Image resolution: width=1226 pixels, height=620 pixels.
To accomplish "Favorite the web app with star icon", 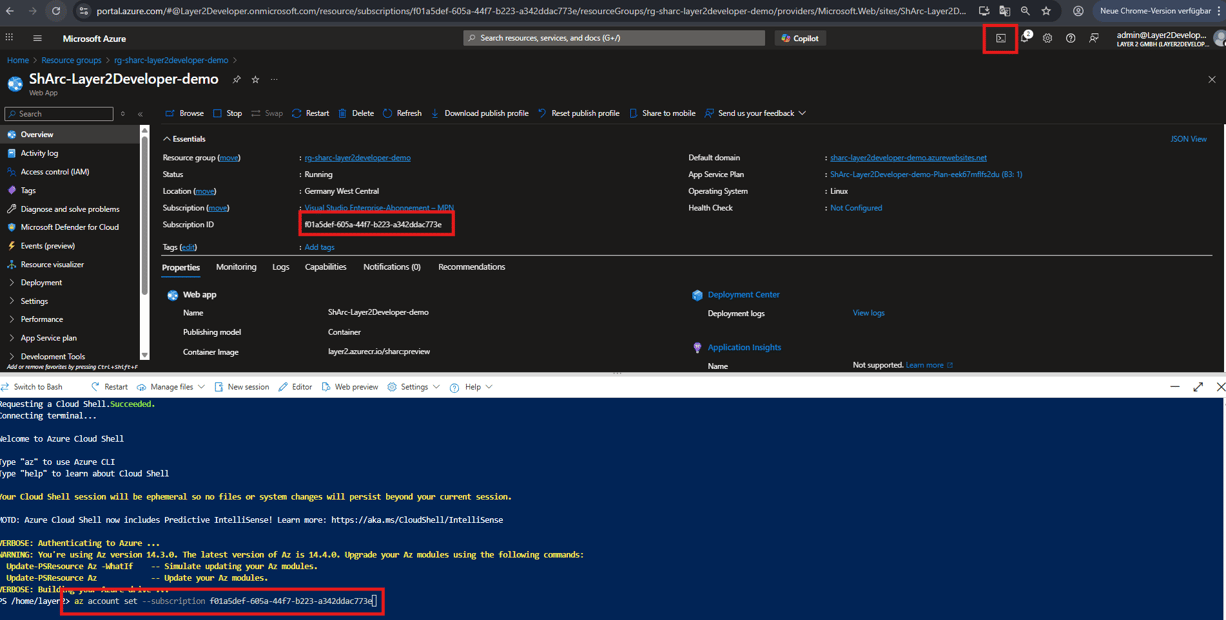I will pos(255,79).
